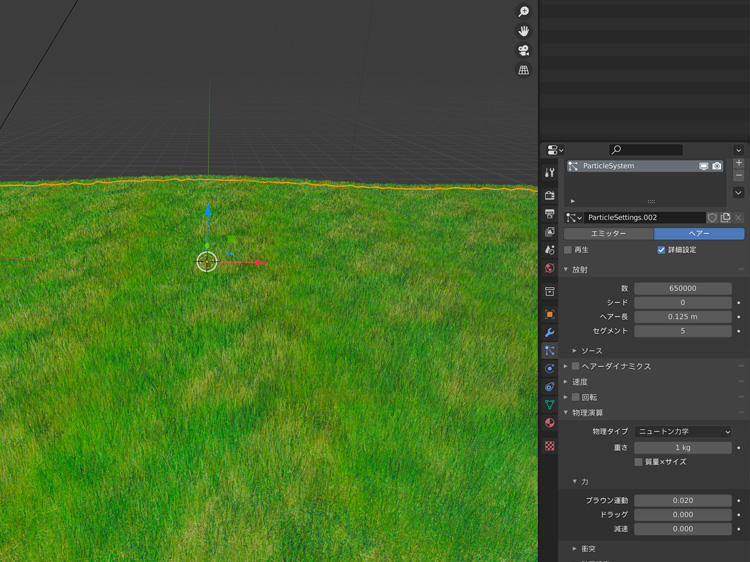
Task: Toggle camera view with the camera icon
Action: click(523, 50)
